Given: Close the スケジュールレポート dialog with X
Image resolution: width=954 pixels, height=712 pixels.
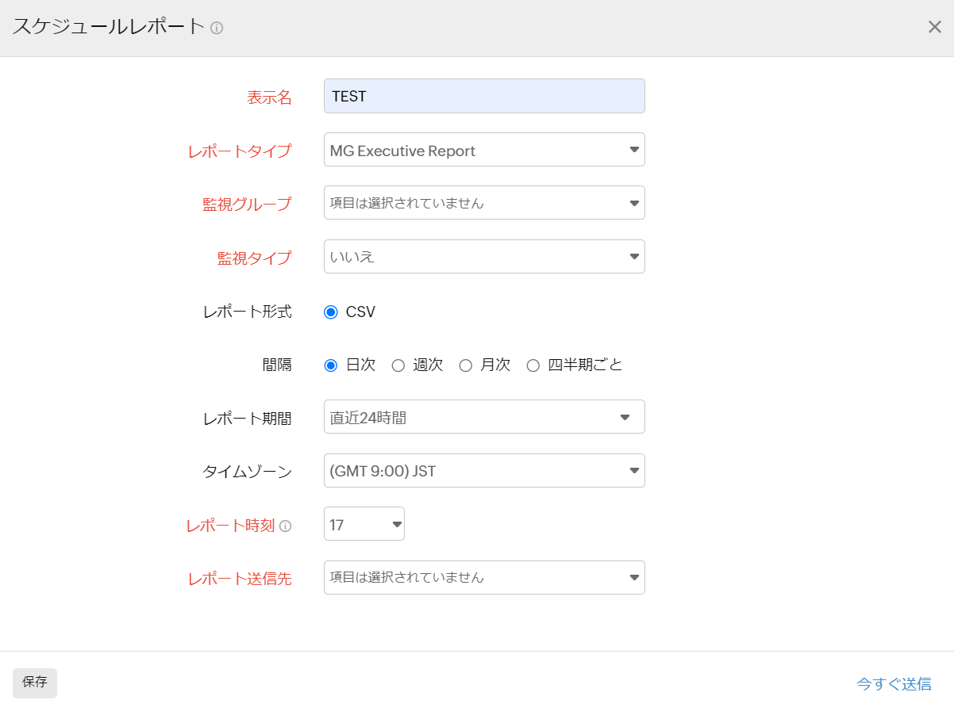Looking at the screenshot, I should (934, 27).
